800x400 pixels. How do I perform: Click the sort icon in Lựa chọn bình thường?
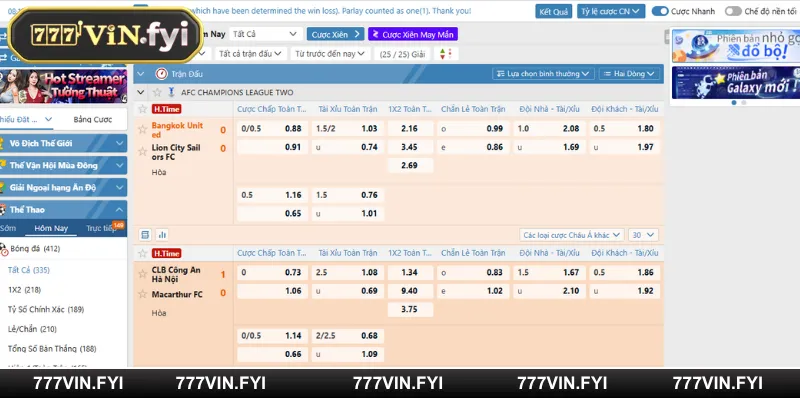(x=500, y=74)
